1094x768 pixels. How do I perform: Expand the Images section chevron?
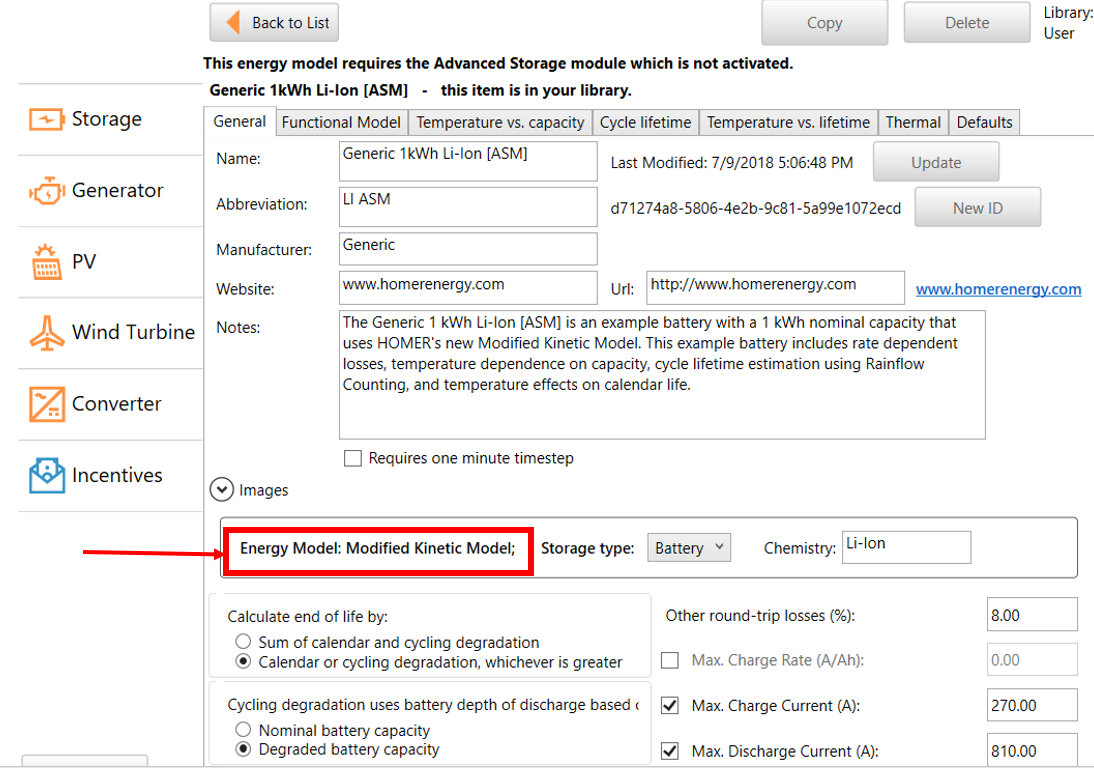(x=222, y=490)
